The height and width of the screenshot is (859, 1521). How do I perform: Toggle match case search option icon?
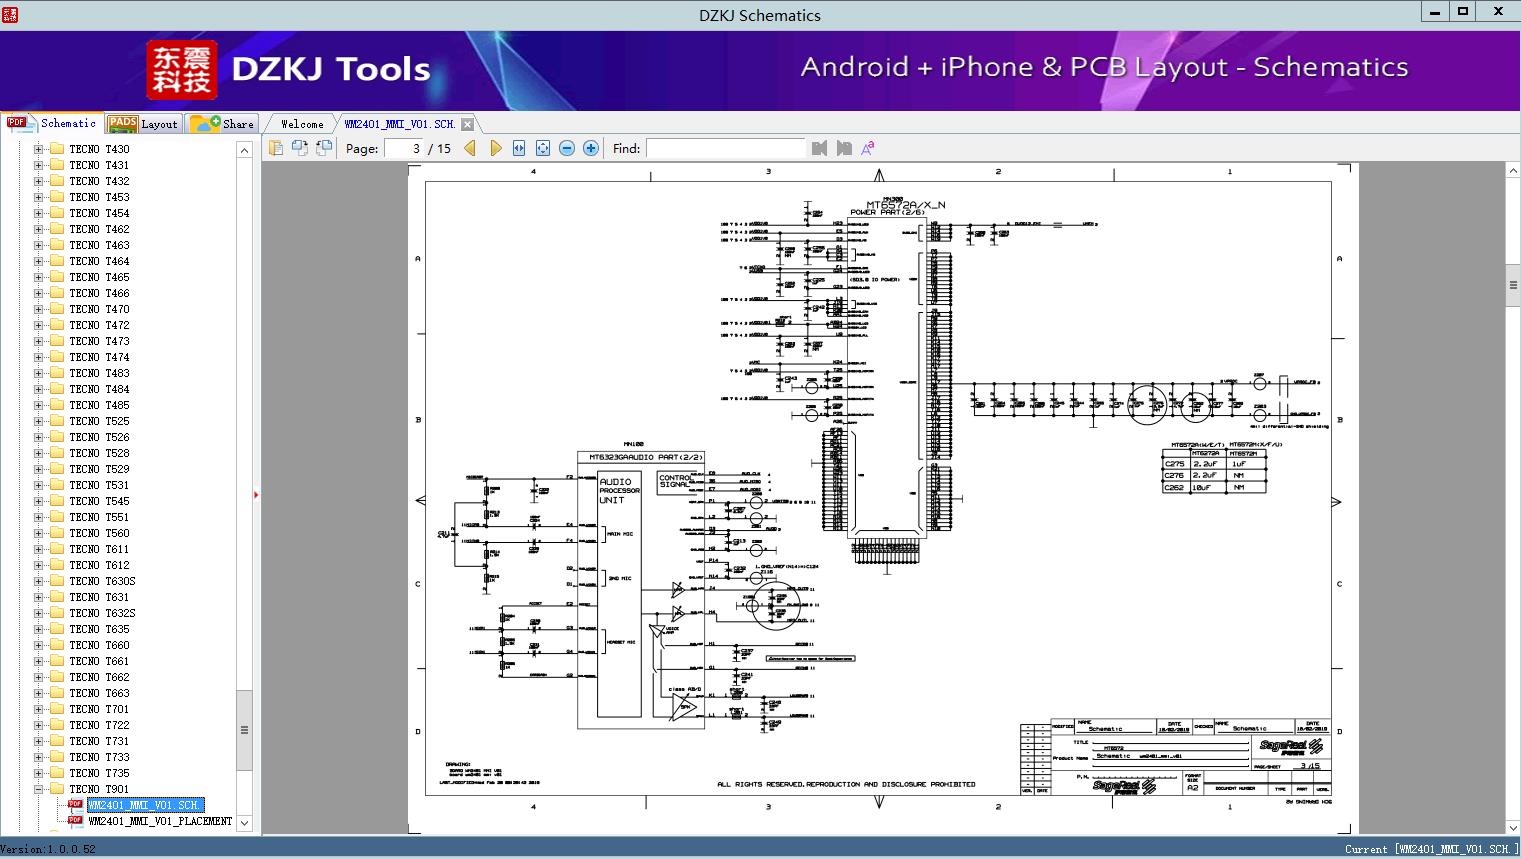click(x=868, y=148)
